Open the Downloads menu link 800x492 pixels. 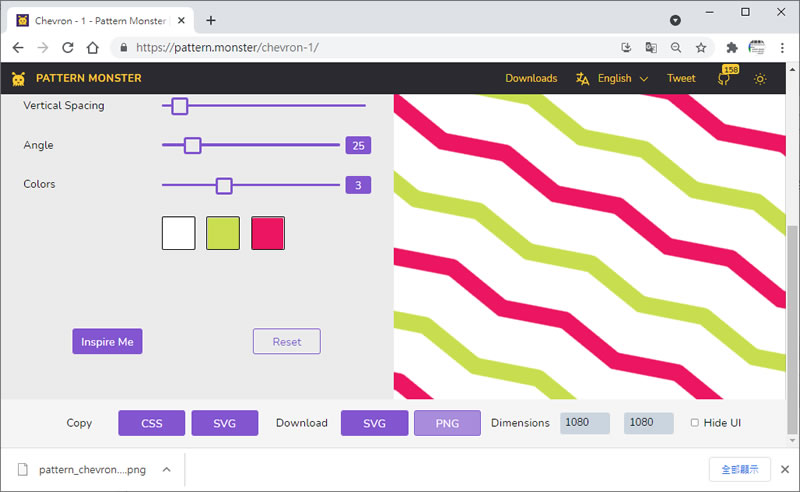tap(531, 79)
